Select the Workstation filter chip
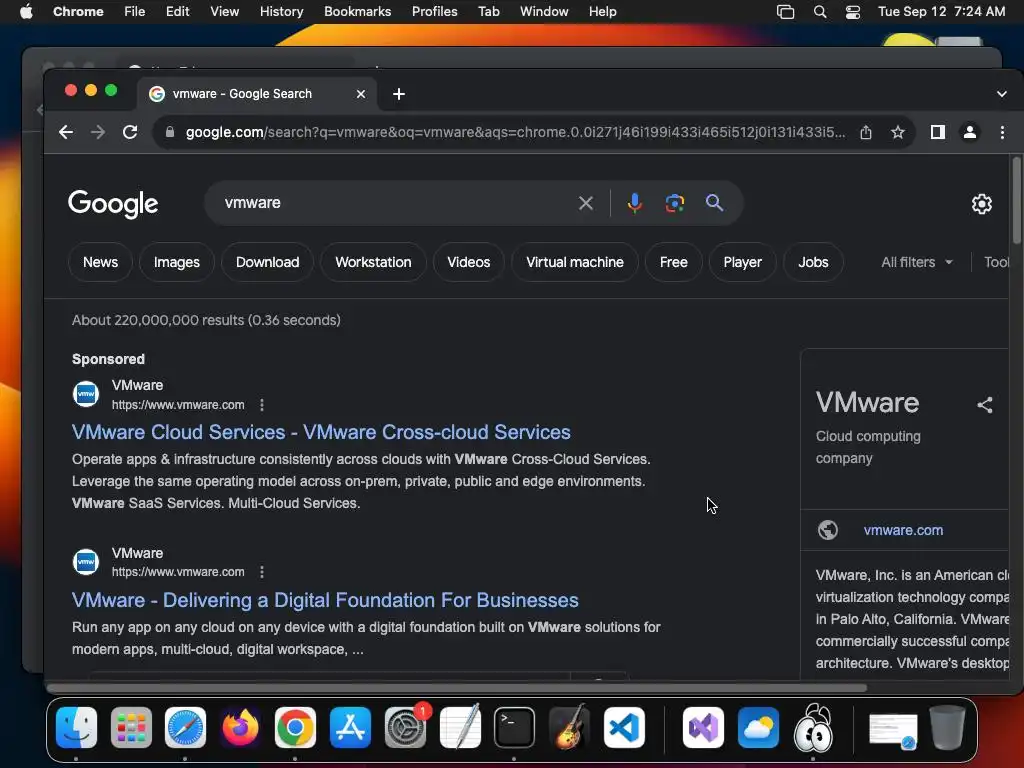 [x=374, y=263]
